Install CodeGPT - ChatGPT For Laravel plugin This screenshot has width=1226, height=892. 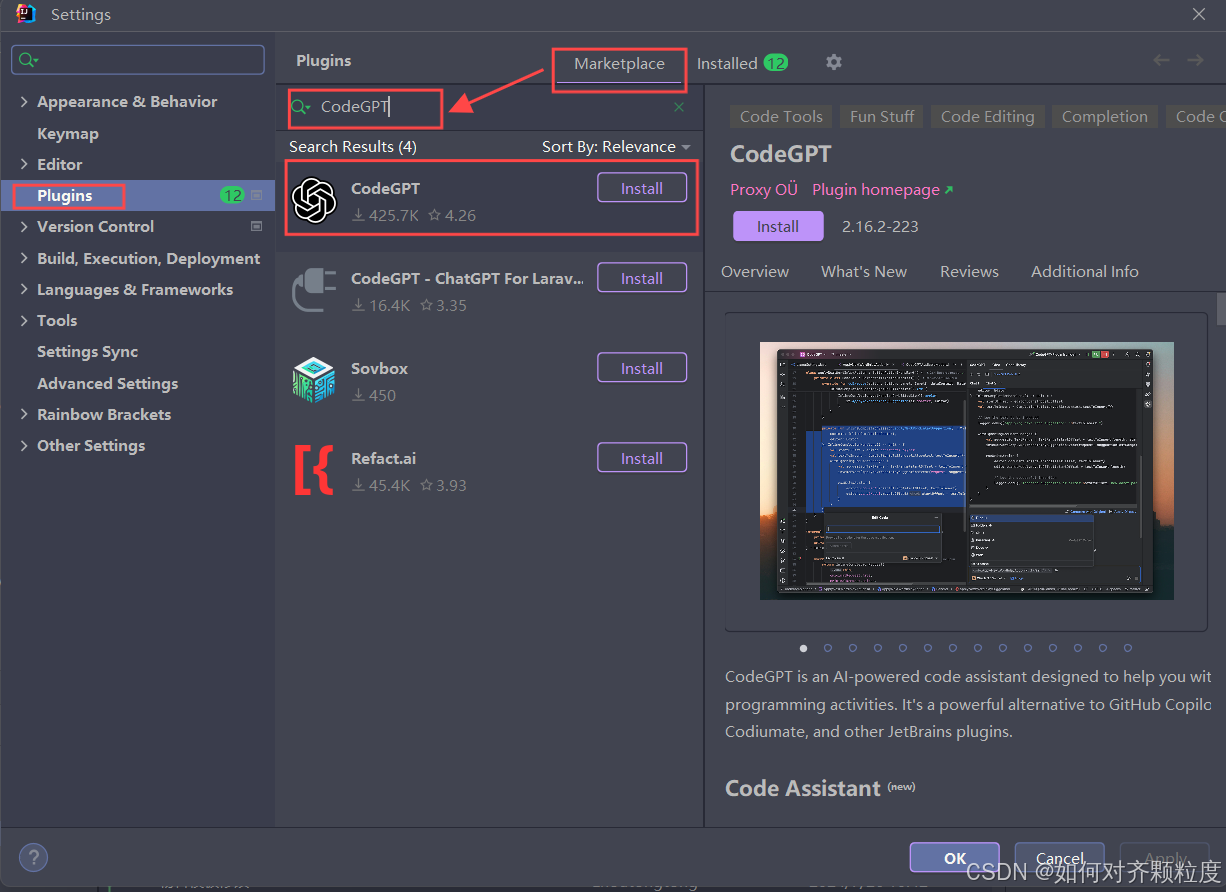coord(642,278)
